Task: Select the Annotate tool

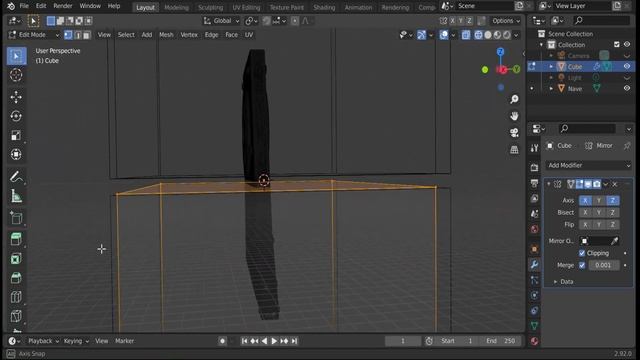Action: (x=16, y=177)
